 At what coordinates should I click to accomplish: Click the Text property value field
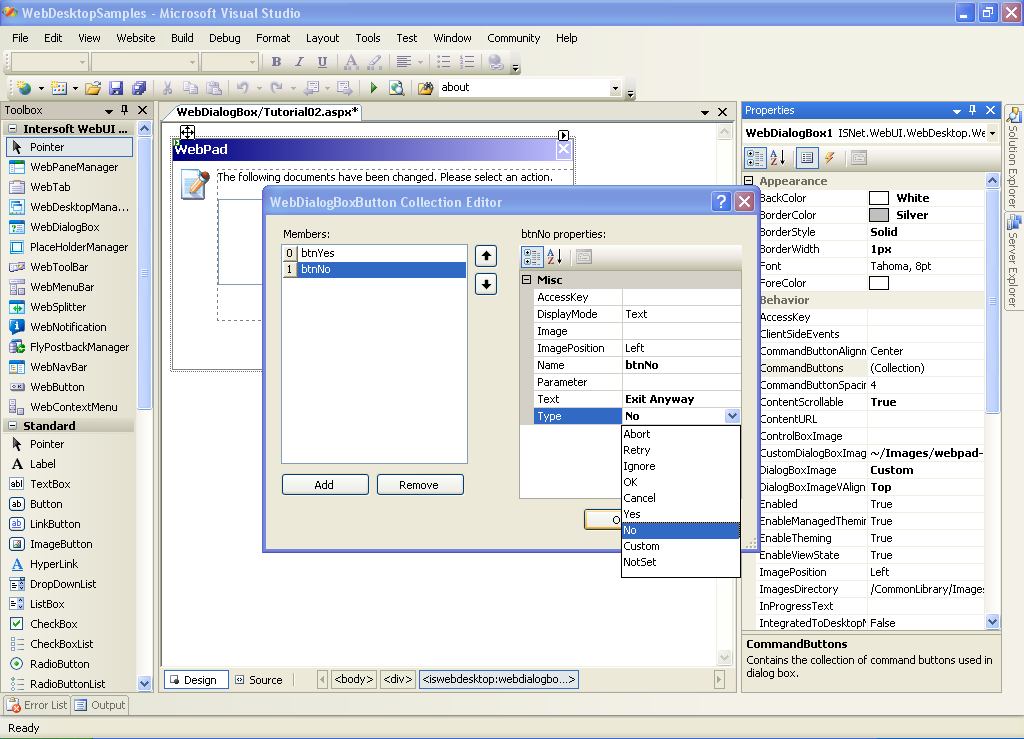point(680,399)
